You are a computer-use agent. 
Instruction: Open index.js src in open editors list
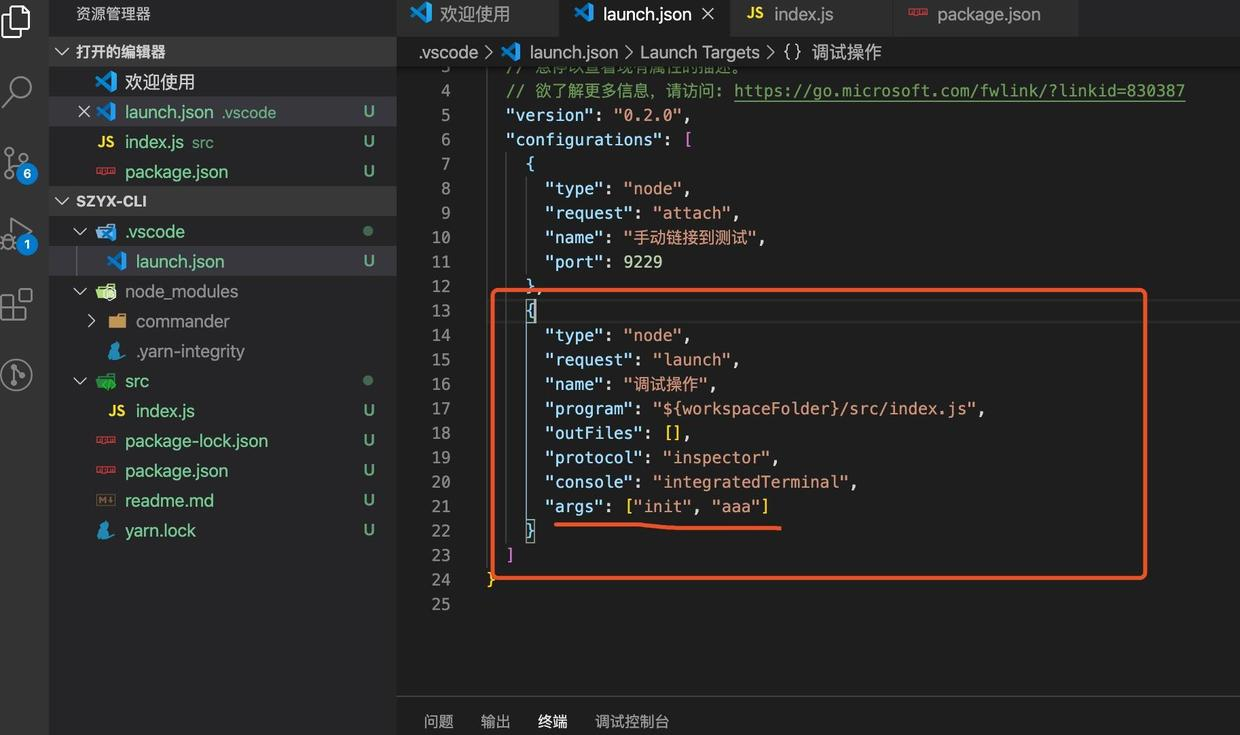tap(222, 142)
